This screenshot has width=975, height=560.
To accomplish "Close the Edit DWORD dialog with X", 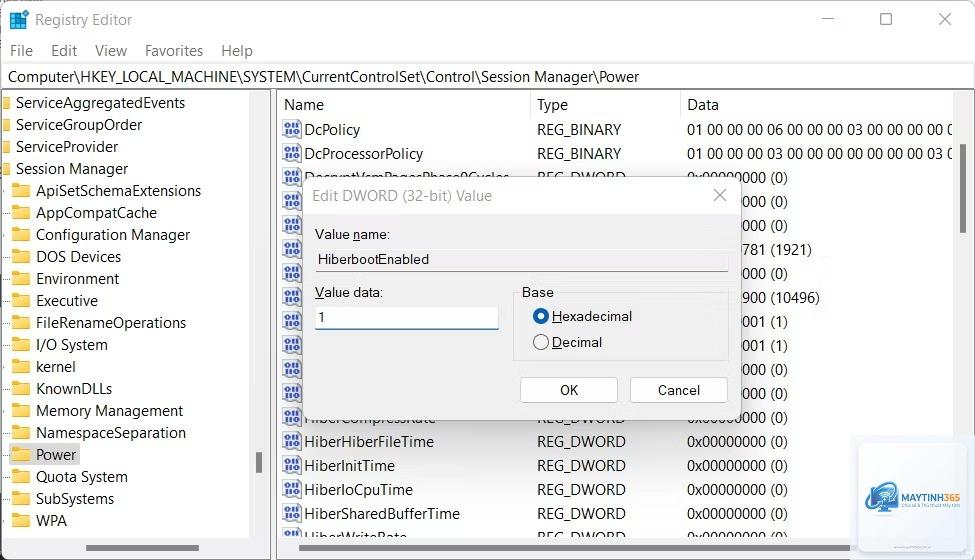I will [719, 195].
